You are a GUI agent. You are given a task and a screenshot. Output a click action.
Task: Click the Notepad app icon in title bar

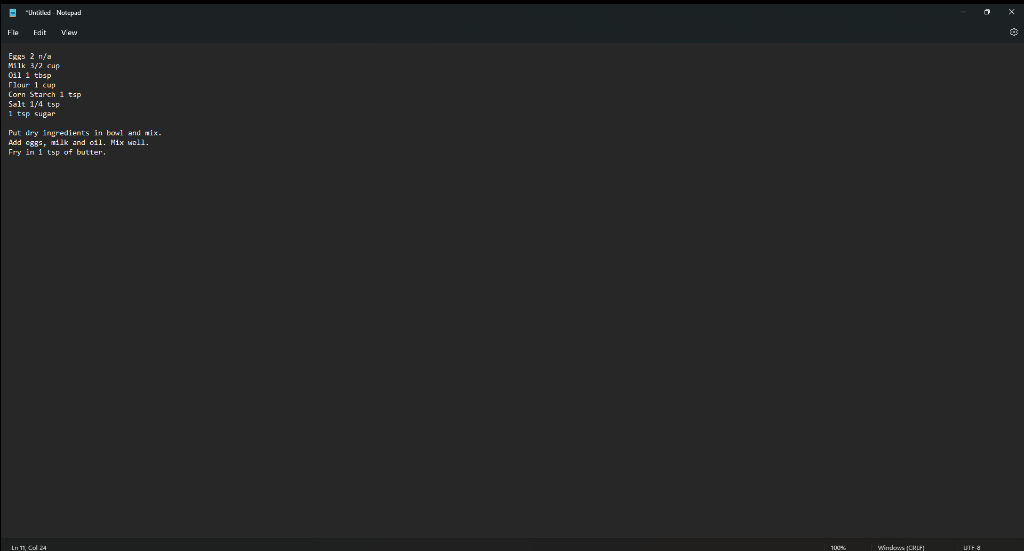(x=12, y=12)
